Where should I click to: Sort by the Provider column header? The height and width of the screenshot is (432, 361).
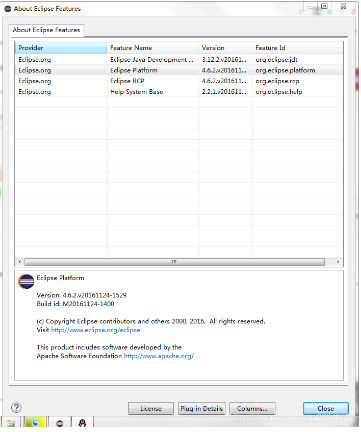[61, 48]
